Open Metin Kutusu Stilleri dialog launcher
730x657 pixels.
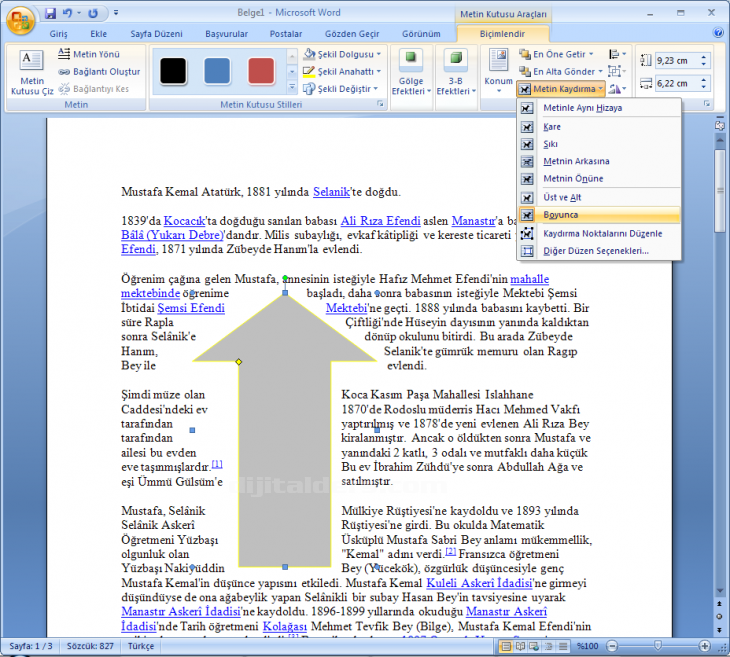(380, 104)
